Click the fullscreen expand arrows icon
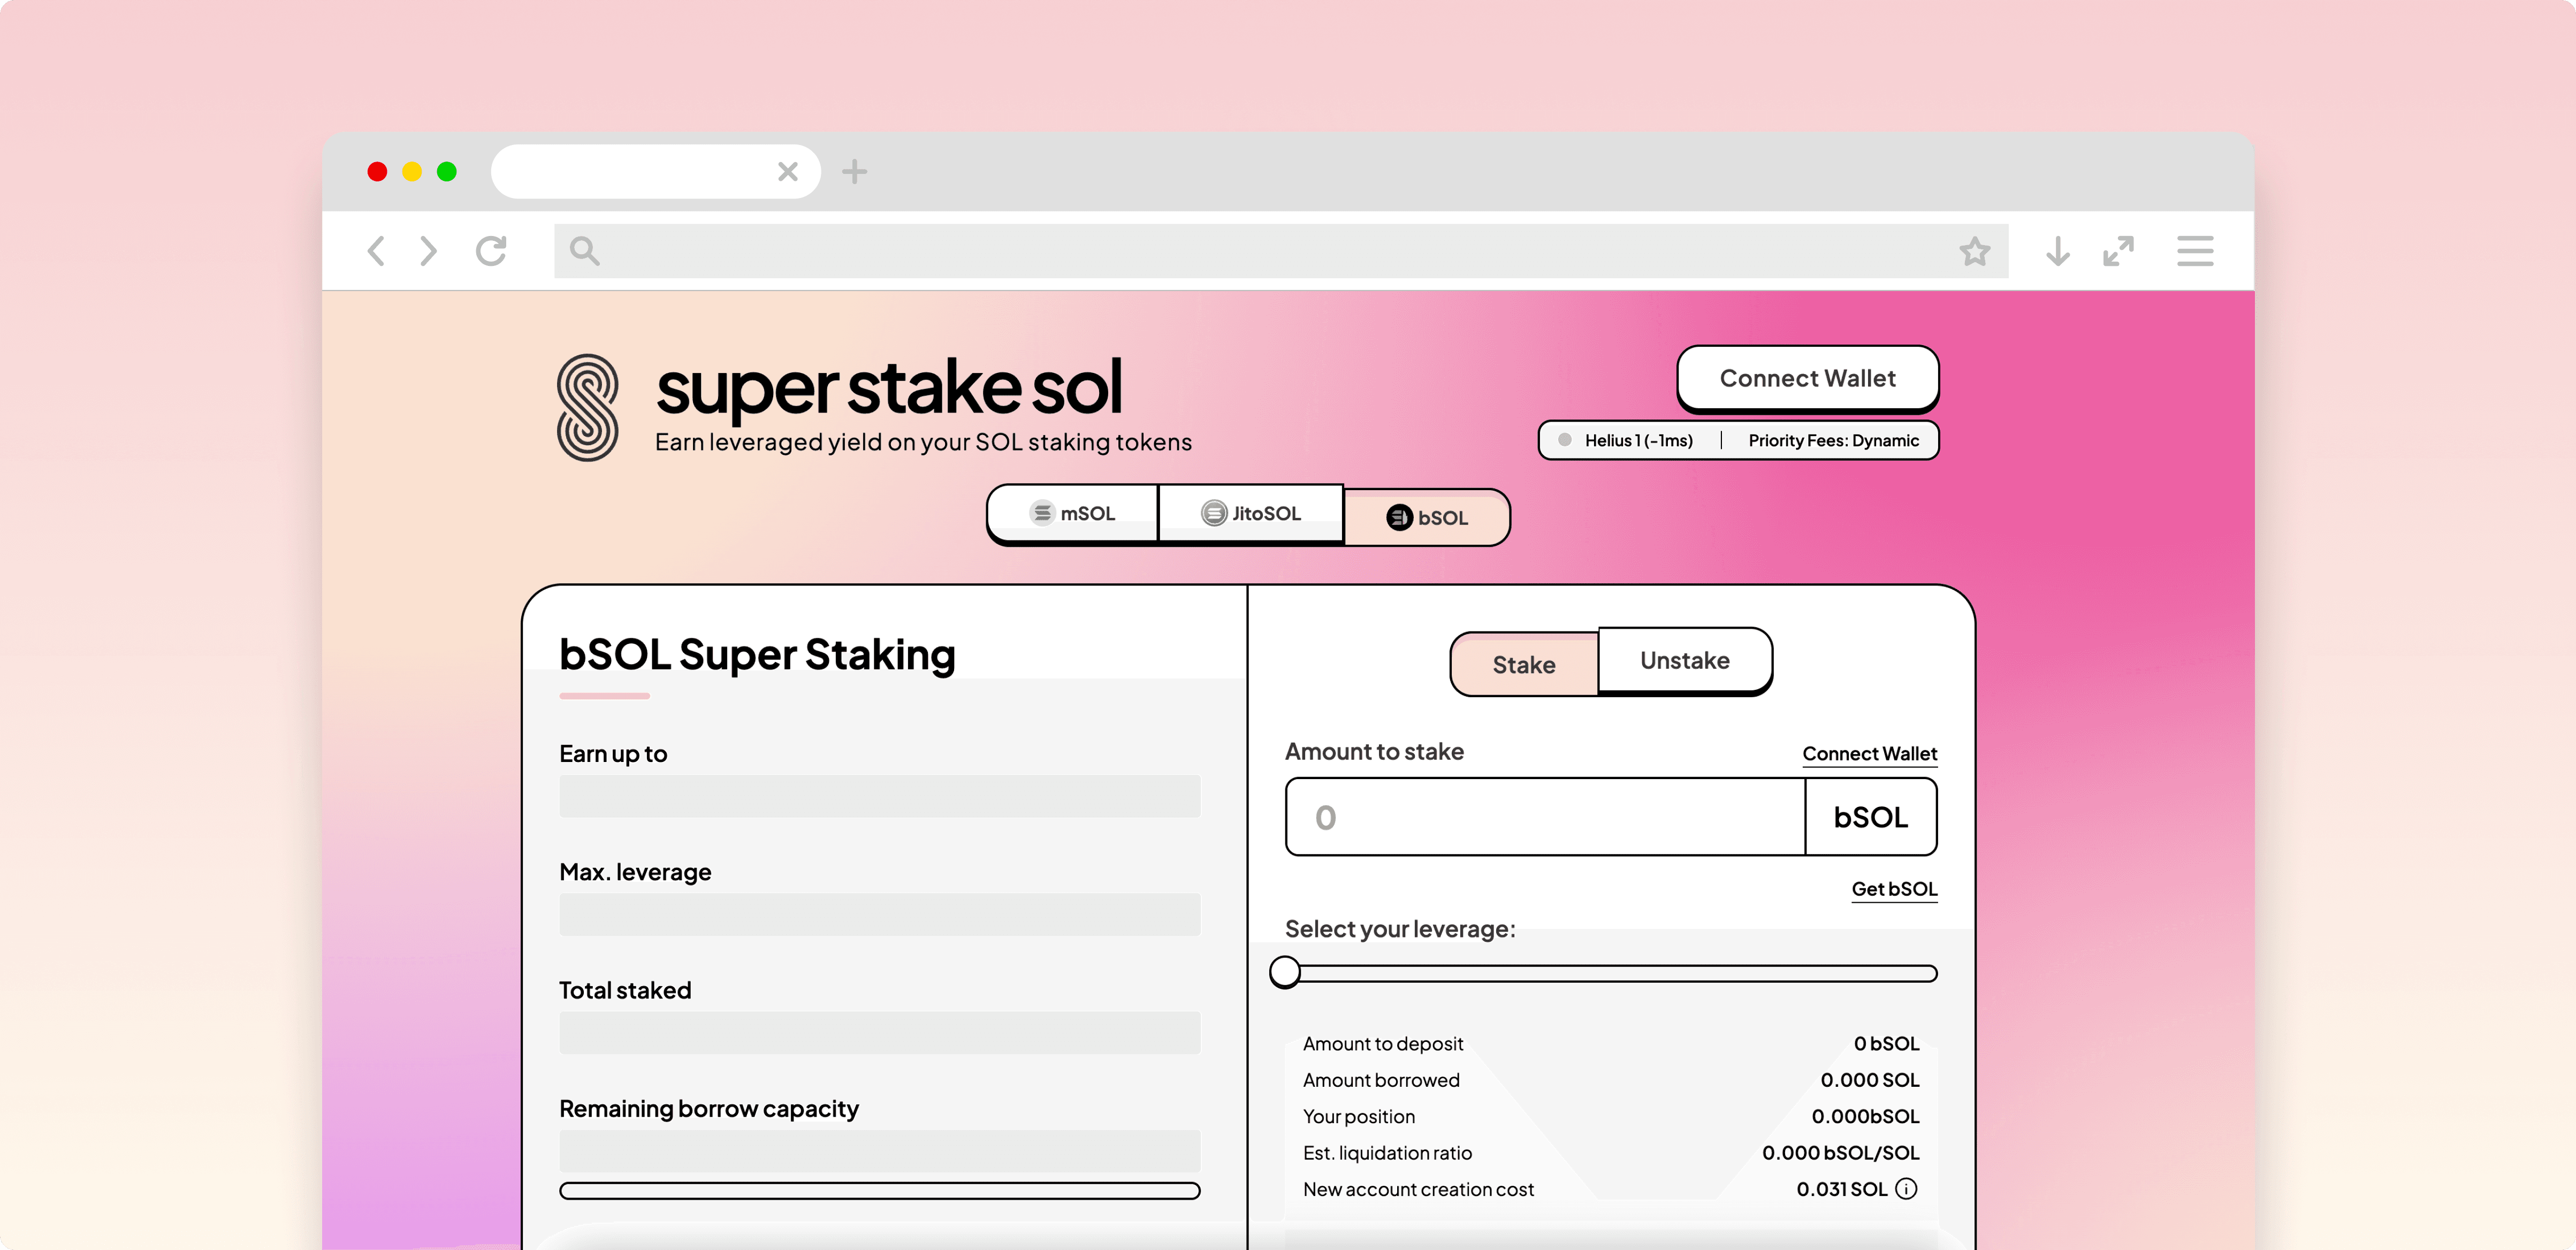Viewport: 2576px width, 1250px height. click(2118, 250)
